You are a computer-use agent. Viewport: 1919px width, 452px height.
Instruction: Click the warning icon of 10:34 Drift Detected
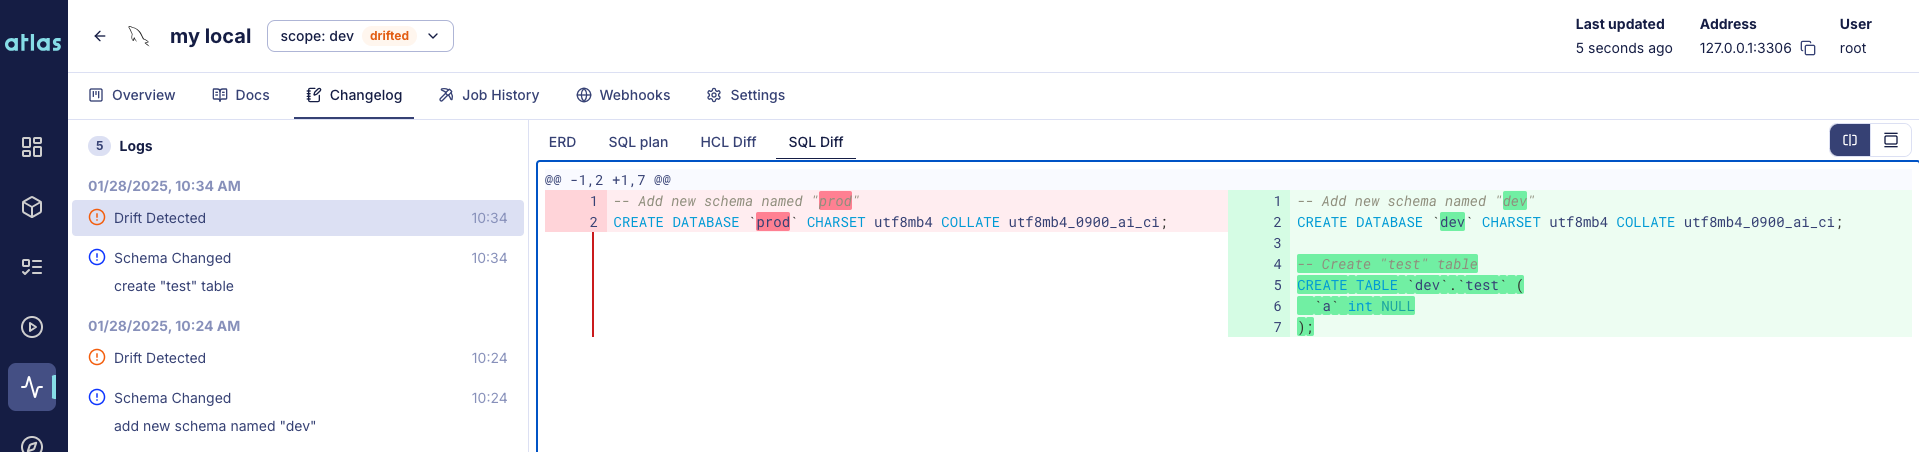97,217
